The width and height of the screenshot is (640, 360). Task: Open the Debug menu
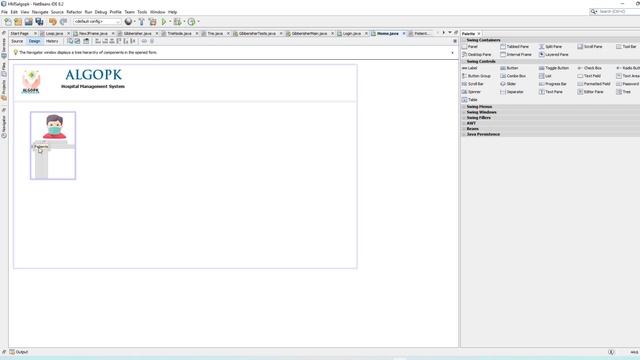tap(100, 12)
